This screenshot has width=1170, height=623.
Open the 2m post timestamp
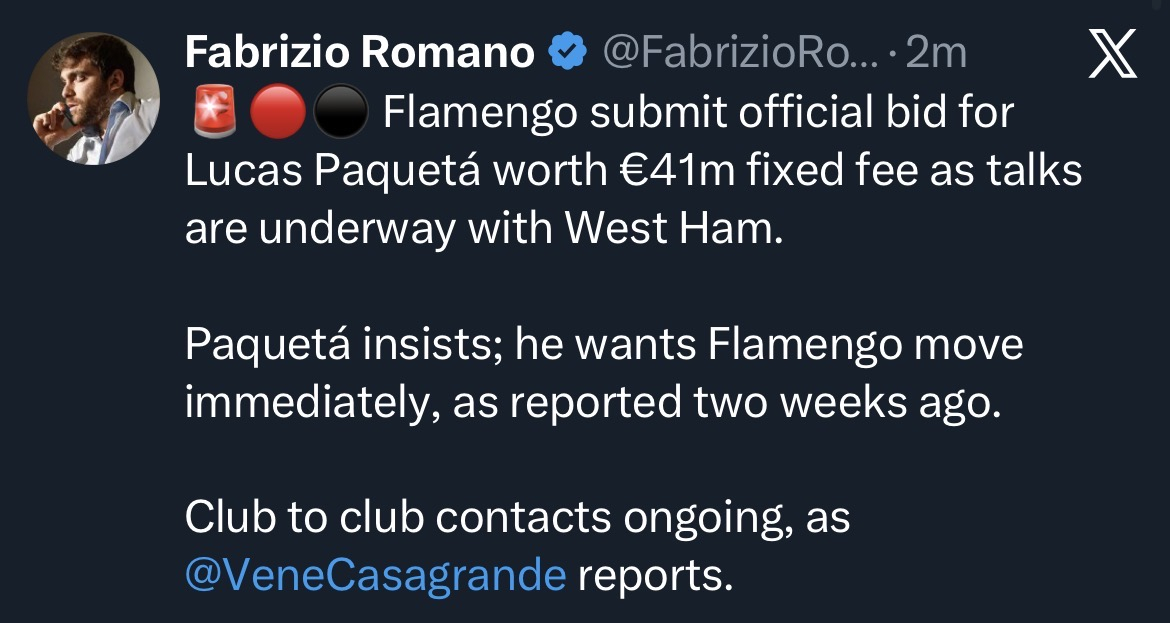(935, 53)
